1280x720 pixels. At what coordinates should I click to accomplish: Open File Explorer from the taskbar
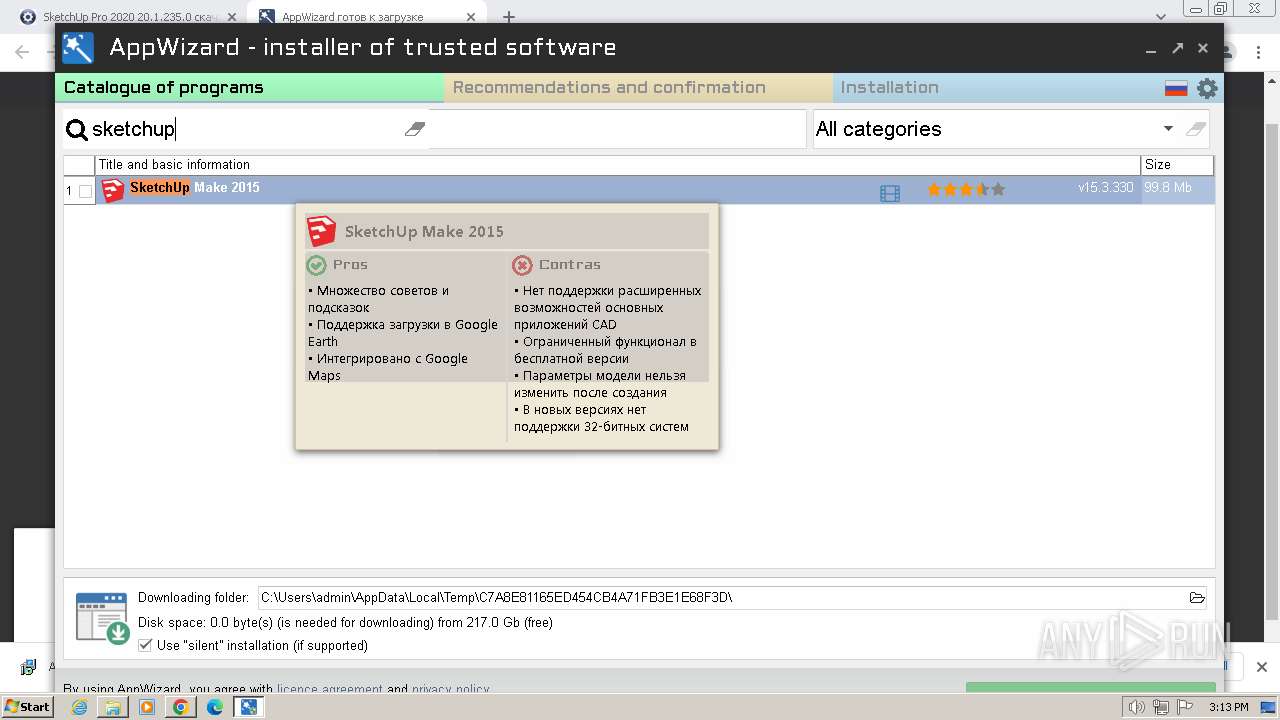(113, 707)
